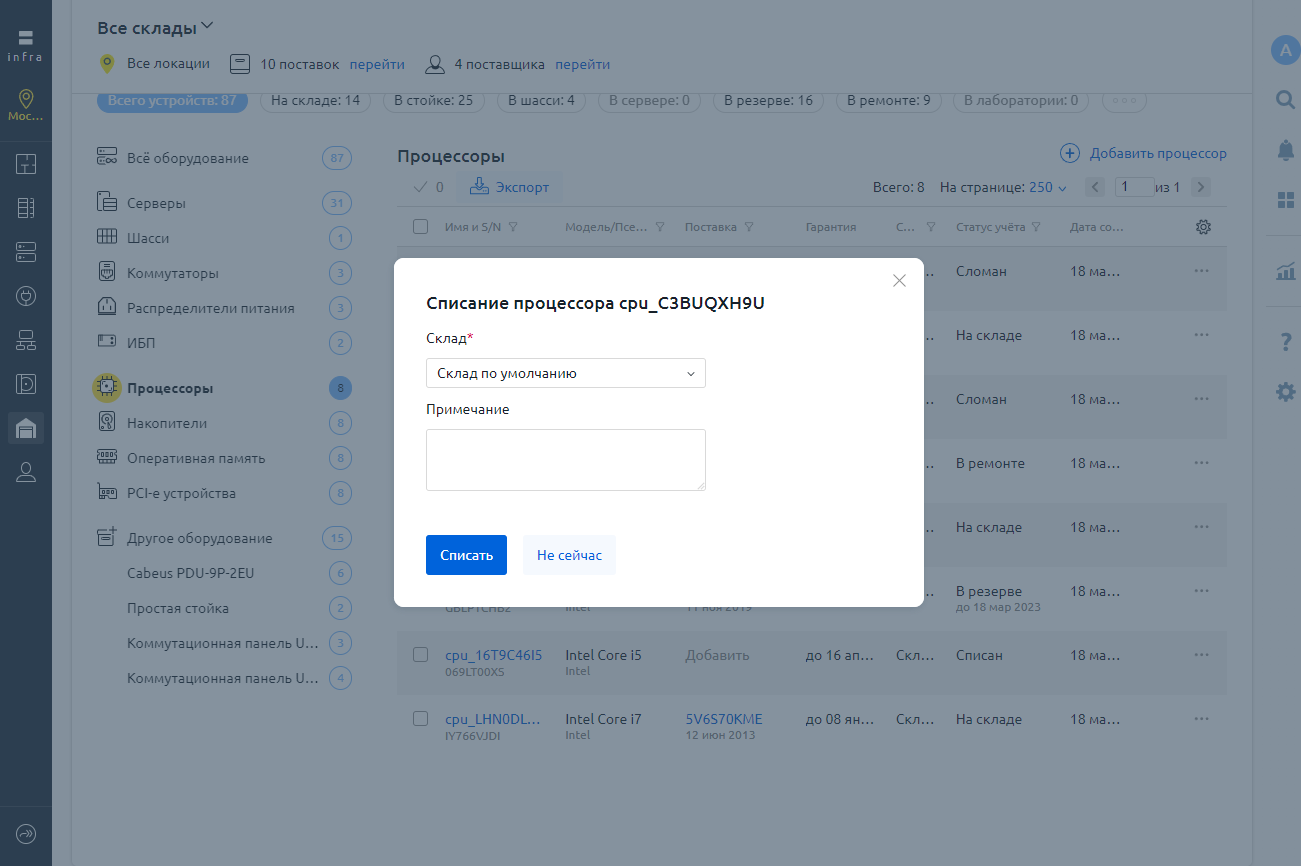Viewport: 1301px width, 866px height.
Task: Filter by the В ремонте: 9 chip
Action: (x=888, y=100)
